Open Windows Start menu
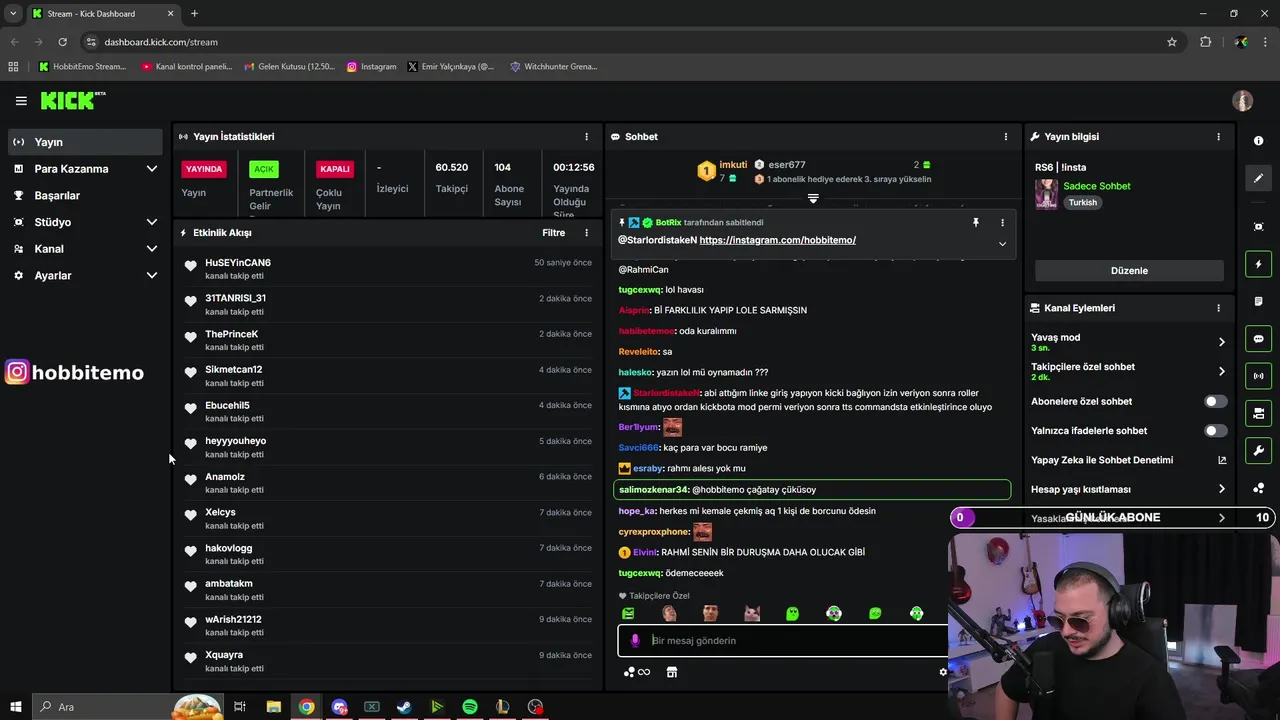Image resolution: width=1280 pixels, height=720 pixels. coord(15,707)
